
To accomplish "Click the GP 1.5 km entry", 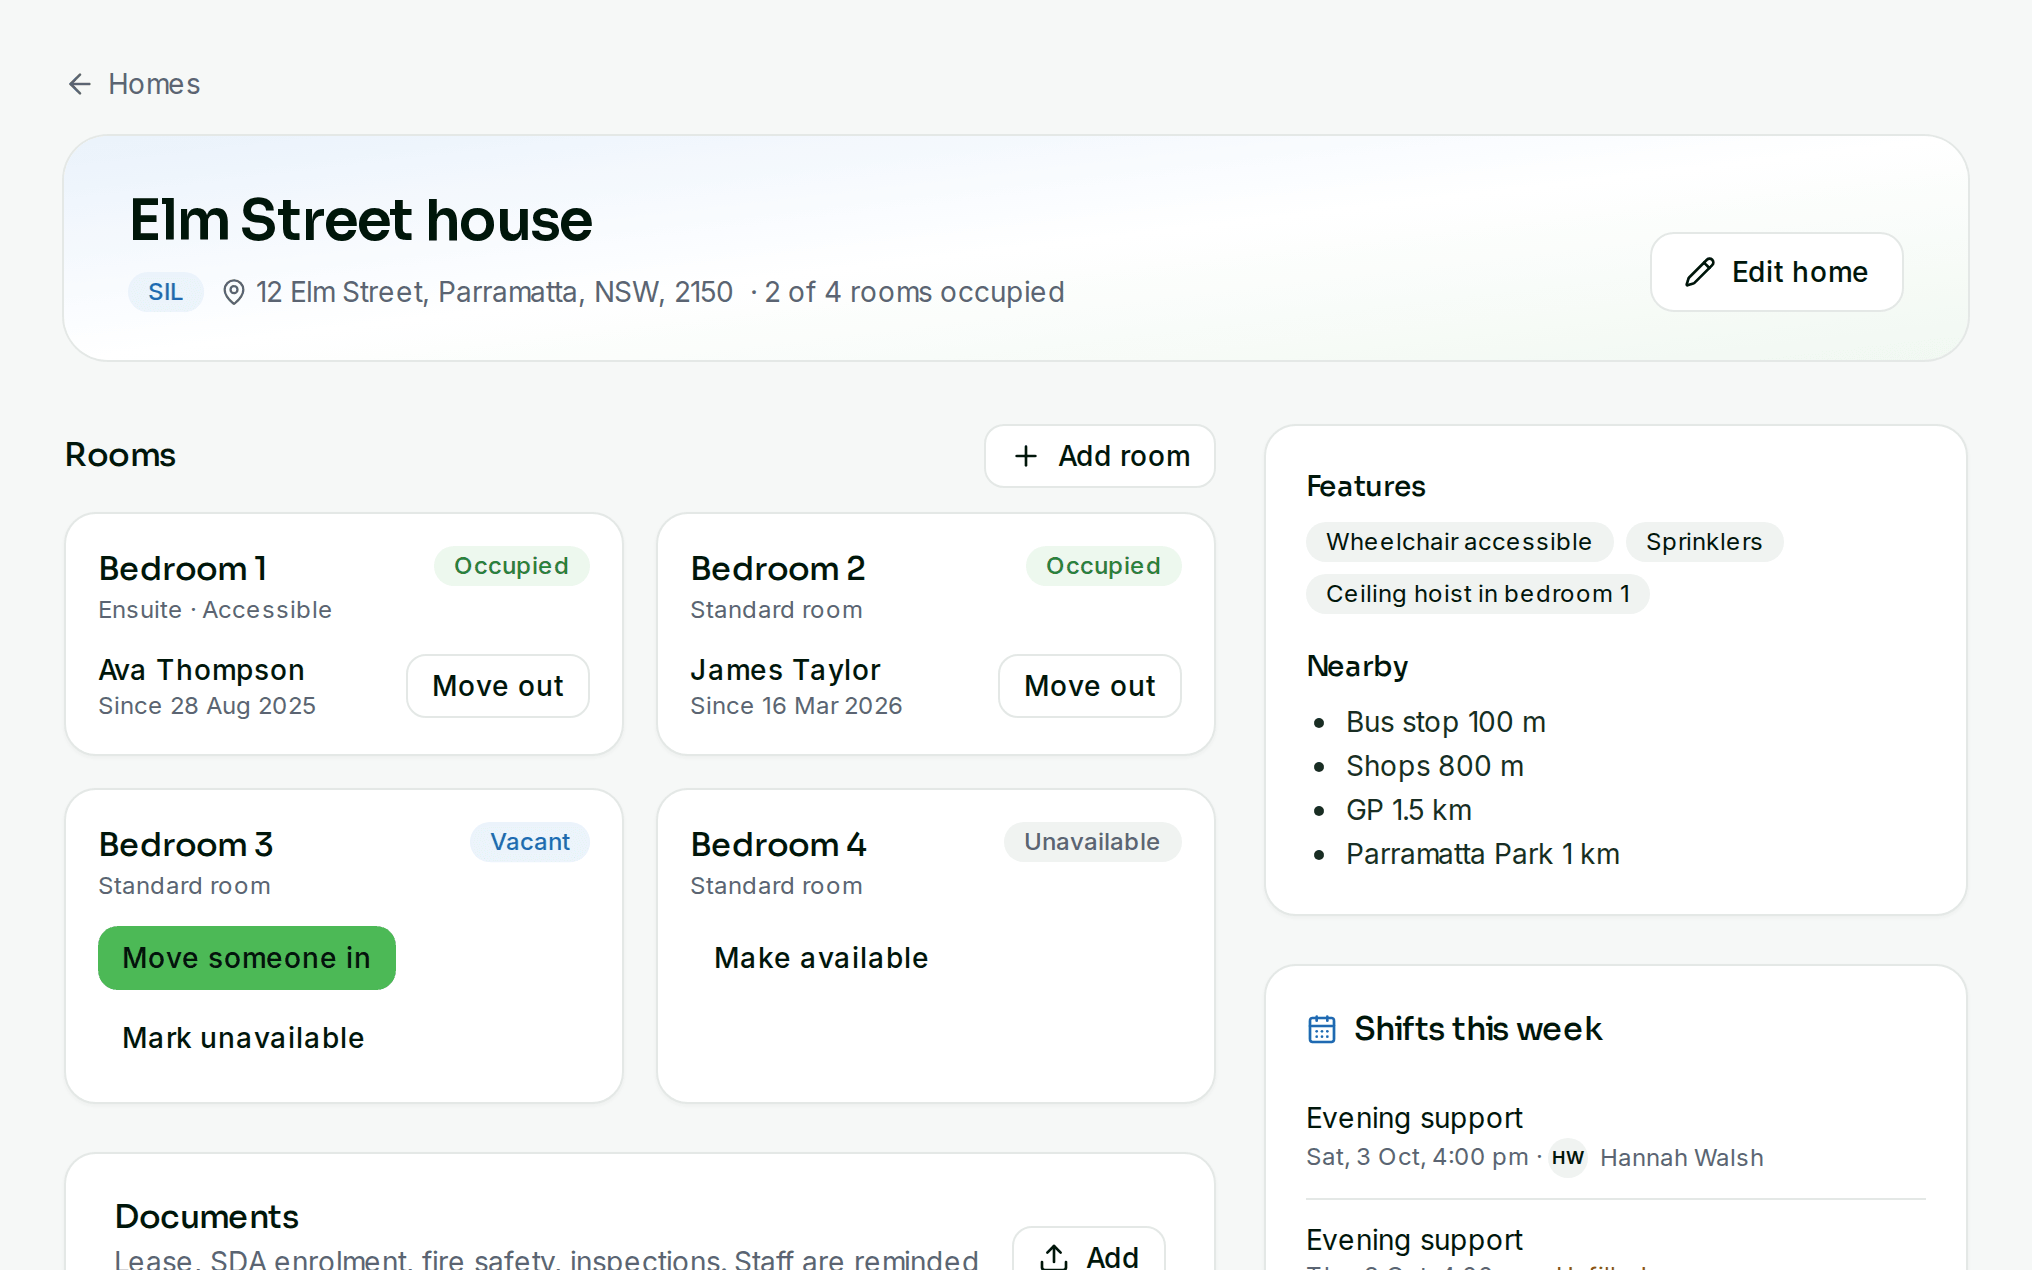I will [1409, 810].
